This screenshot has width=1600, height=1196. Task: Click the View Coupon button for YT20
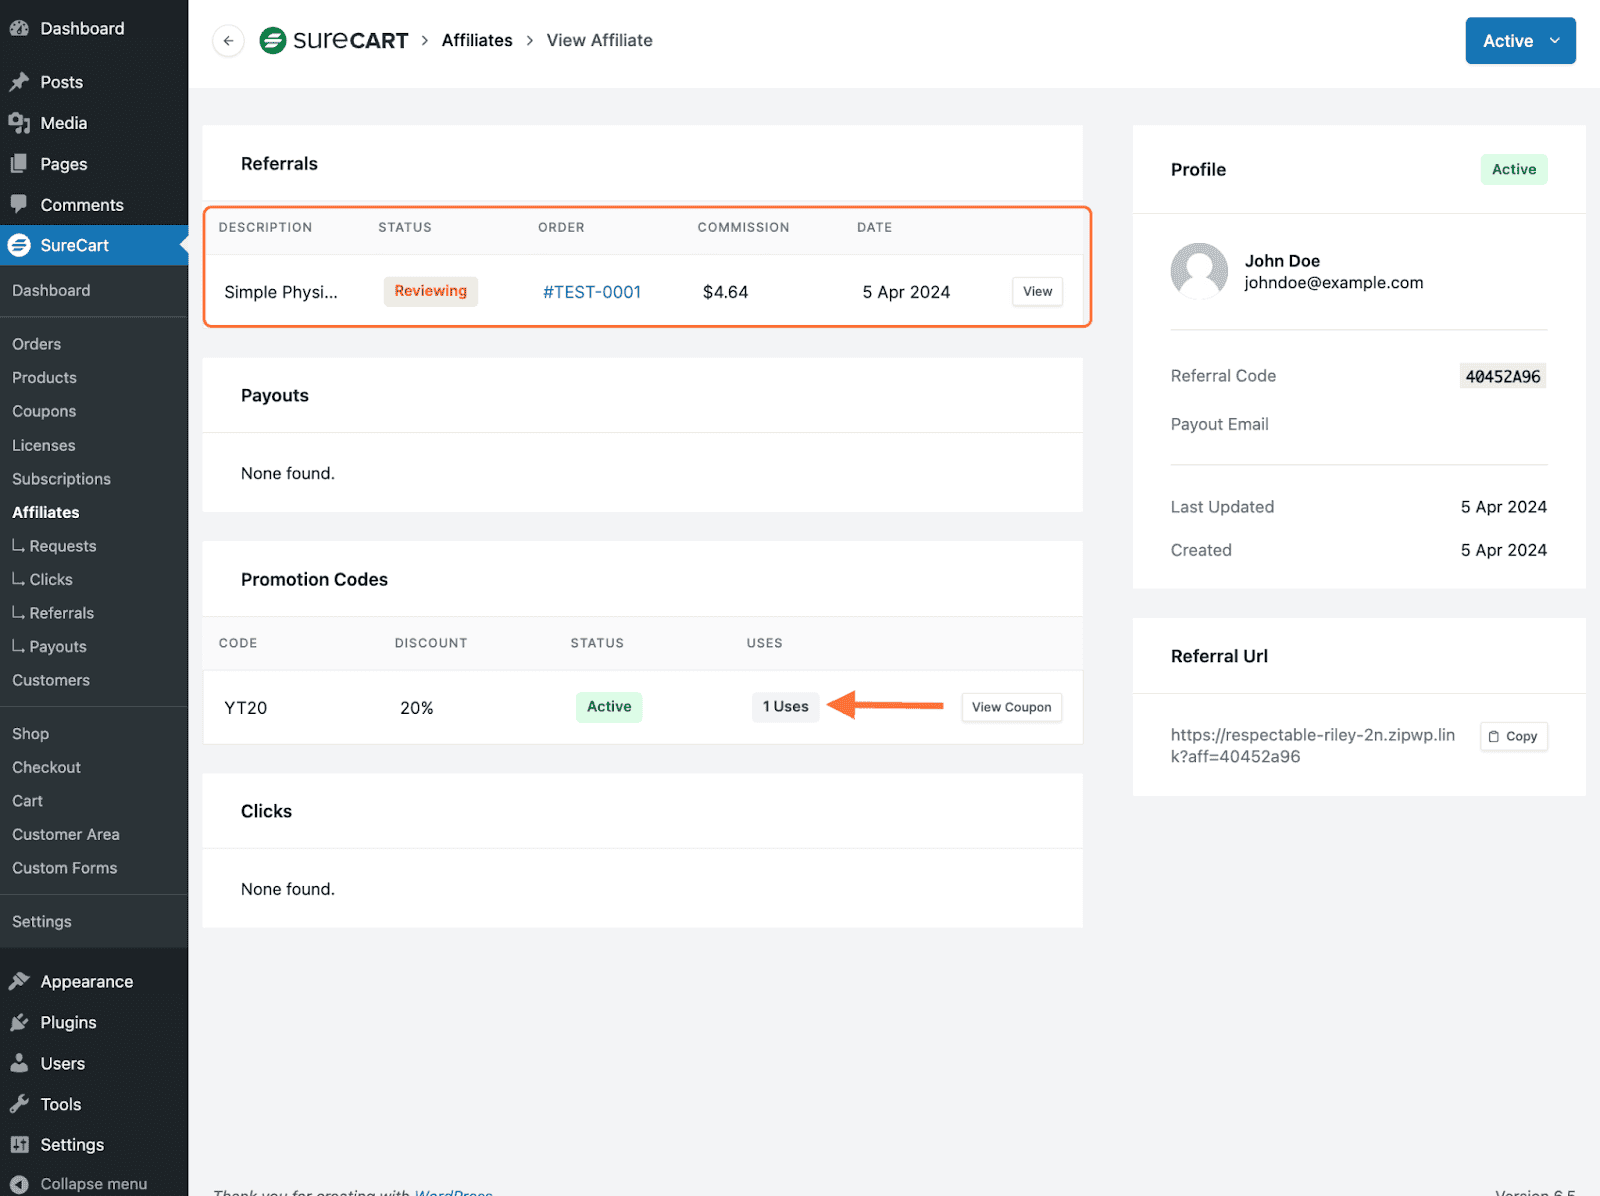pyautogui.click(x=1011, y=707)
